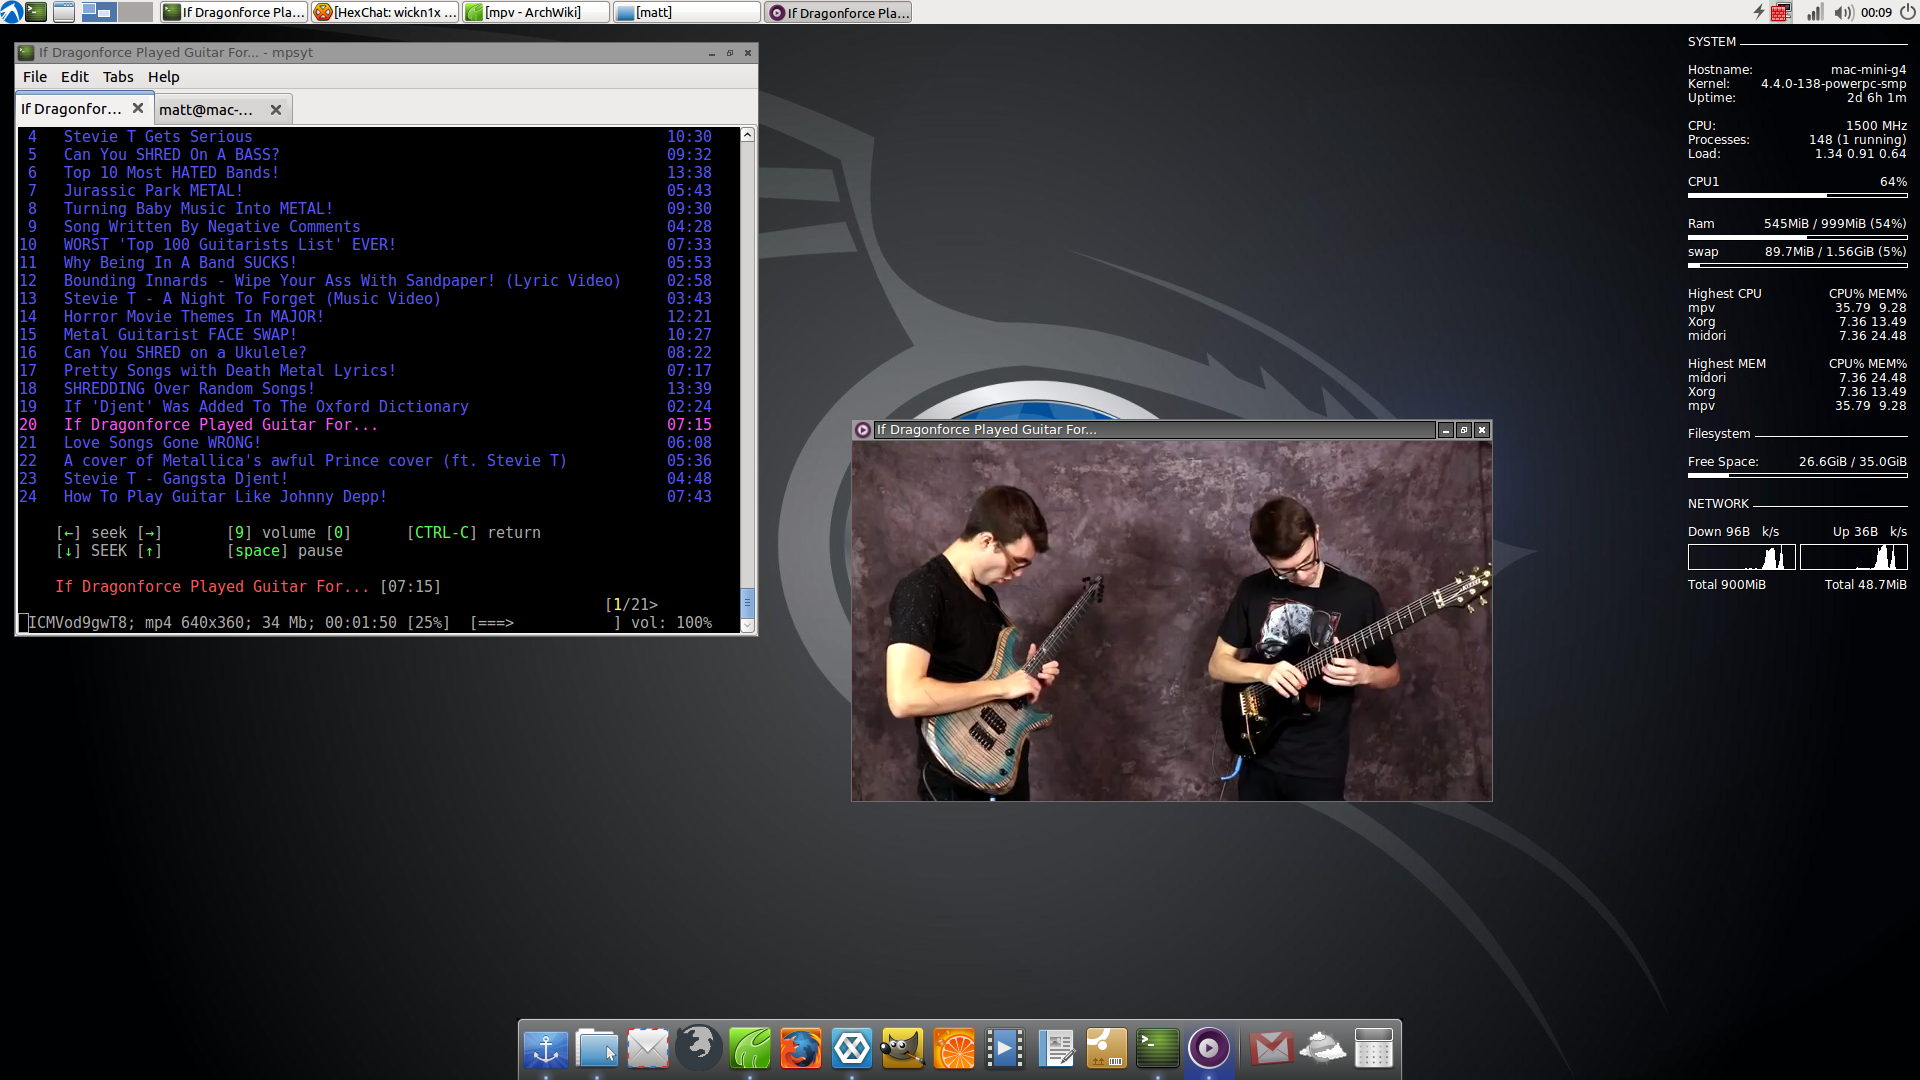Open HexChat from the dock

pos(852,1049)
